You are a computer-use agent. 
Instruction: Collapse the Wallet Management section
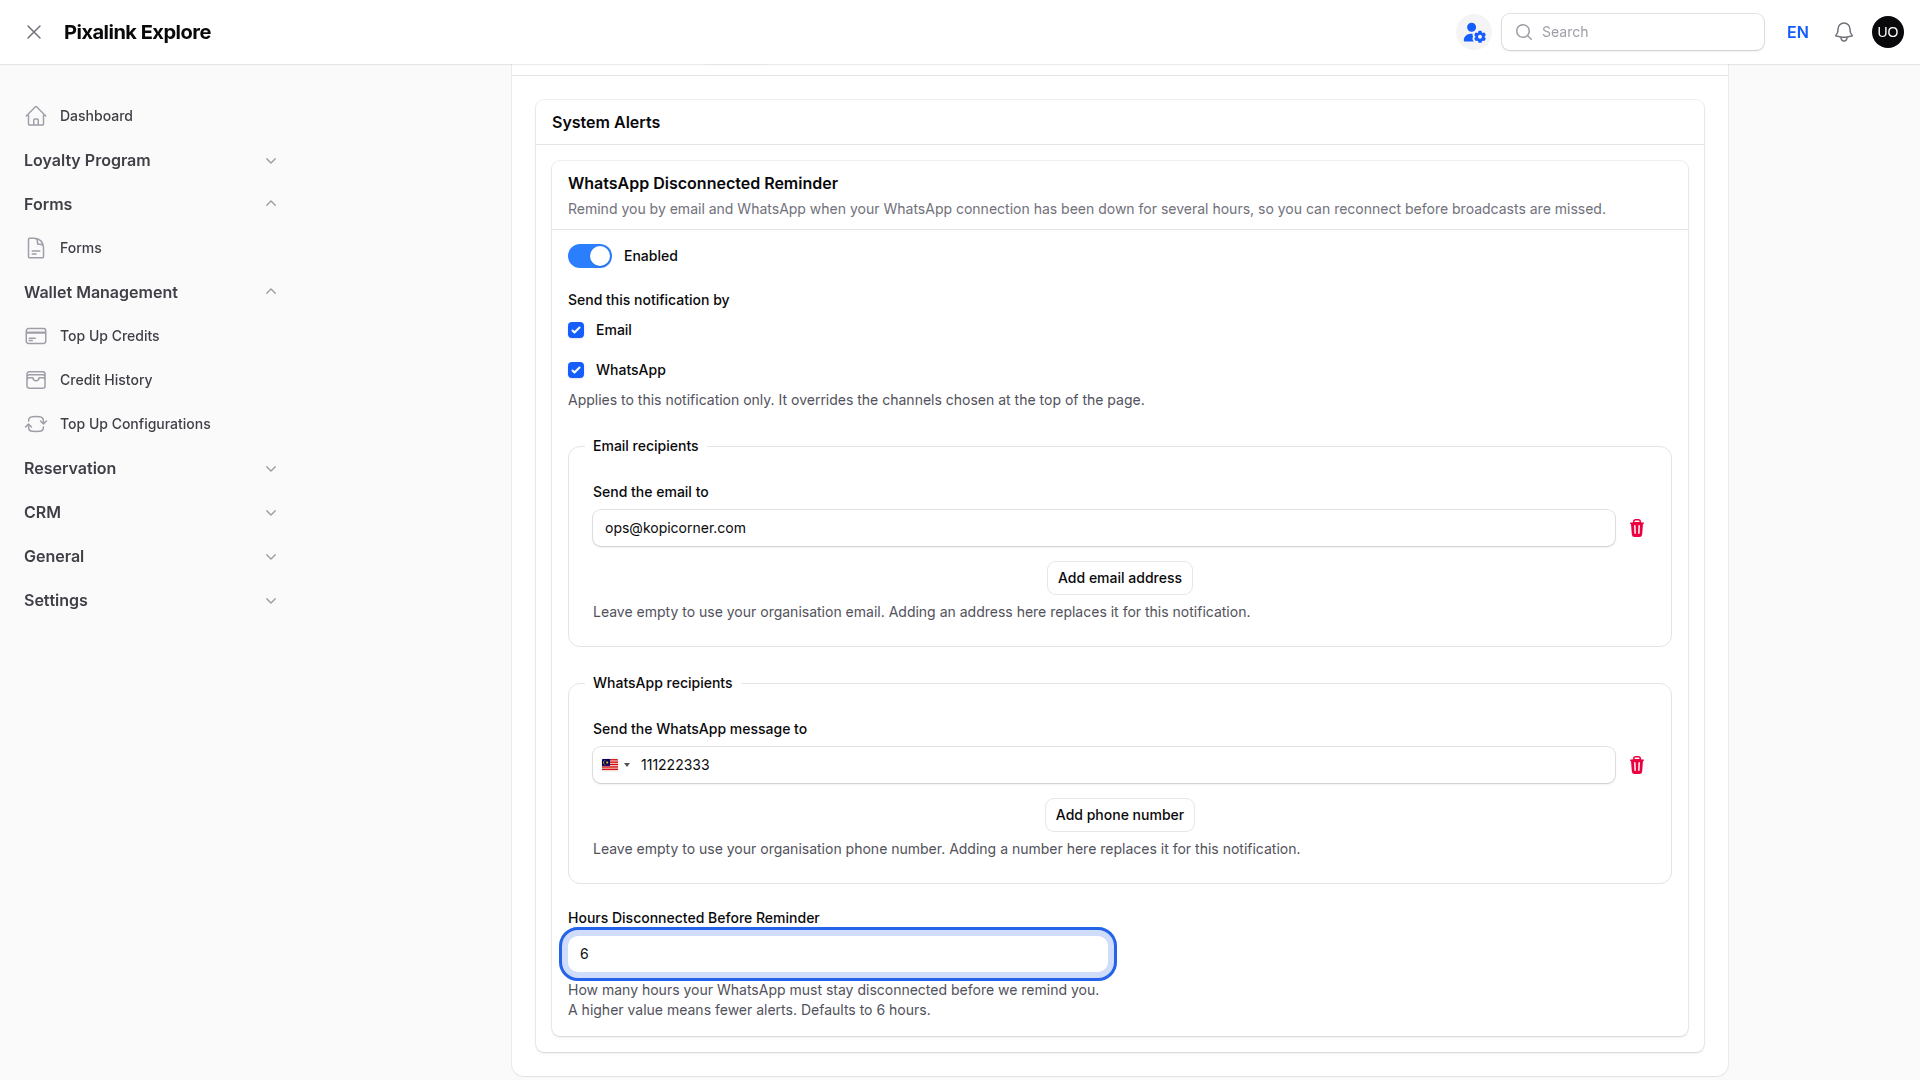click(x=150, y=292)
